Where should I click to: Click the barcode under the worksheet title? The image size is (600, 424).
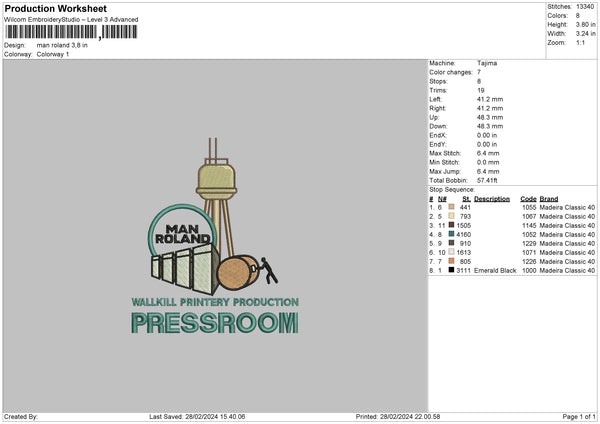pyautogui.click(x=71, y=32)
